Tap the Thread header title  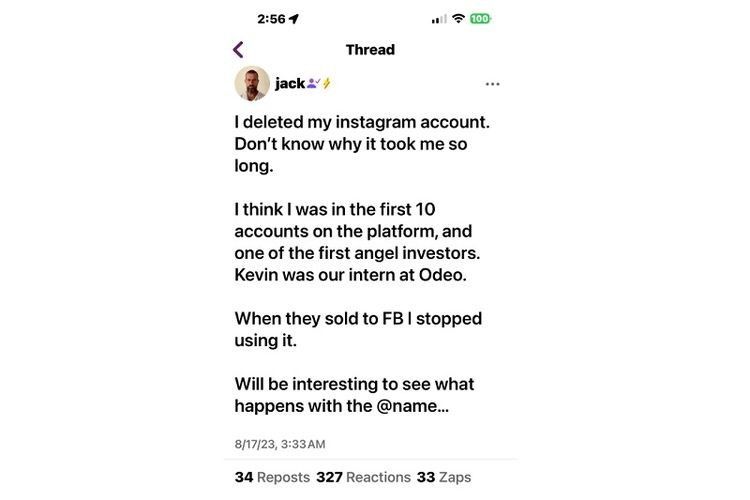pyautogui.click(x=370, y=49)
